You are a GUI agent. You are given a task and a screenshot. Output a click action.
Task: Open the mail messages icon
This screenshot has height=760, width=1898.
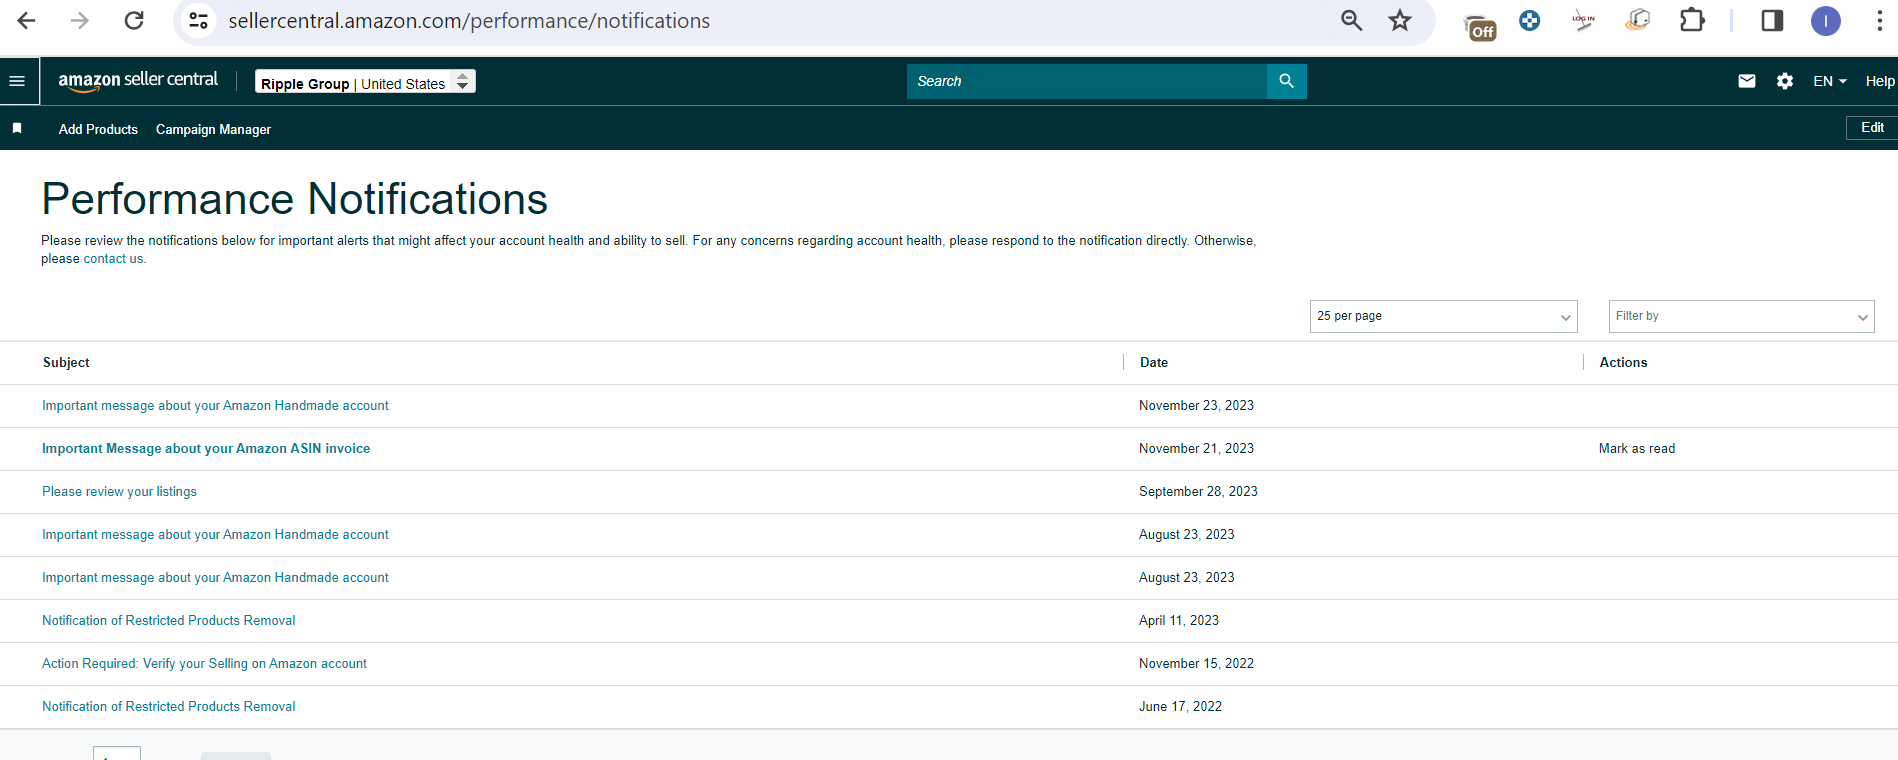[1747, 81]
